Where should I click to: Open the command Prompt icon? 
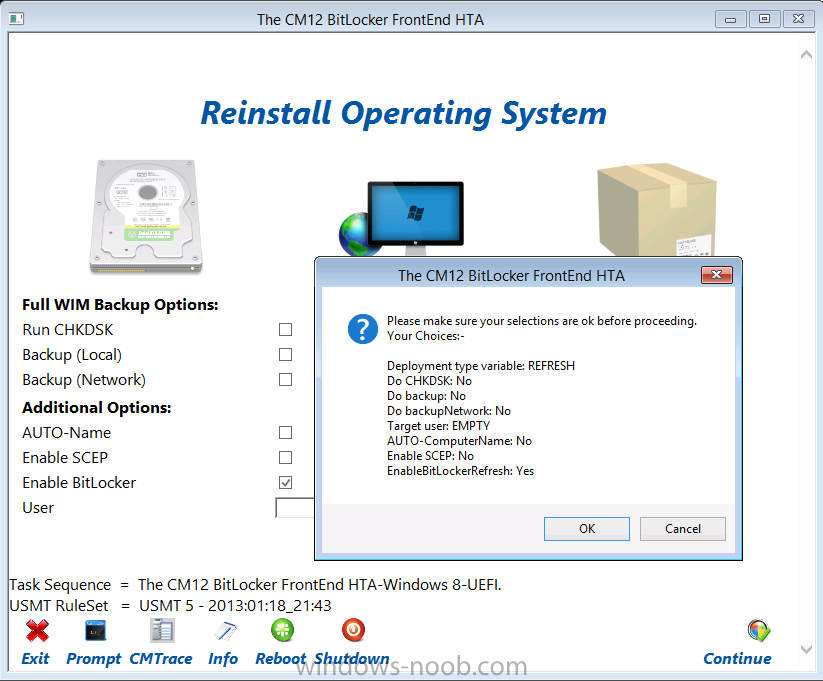[96, 631]
